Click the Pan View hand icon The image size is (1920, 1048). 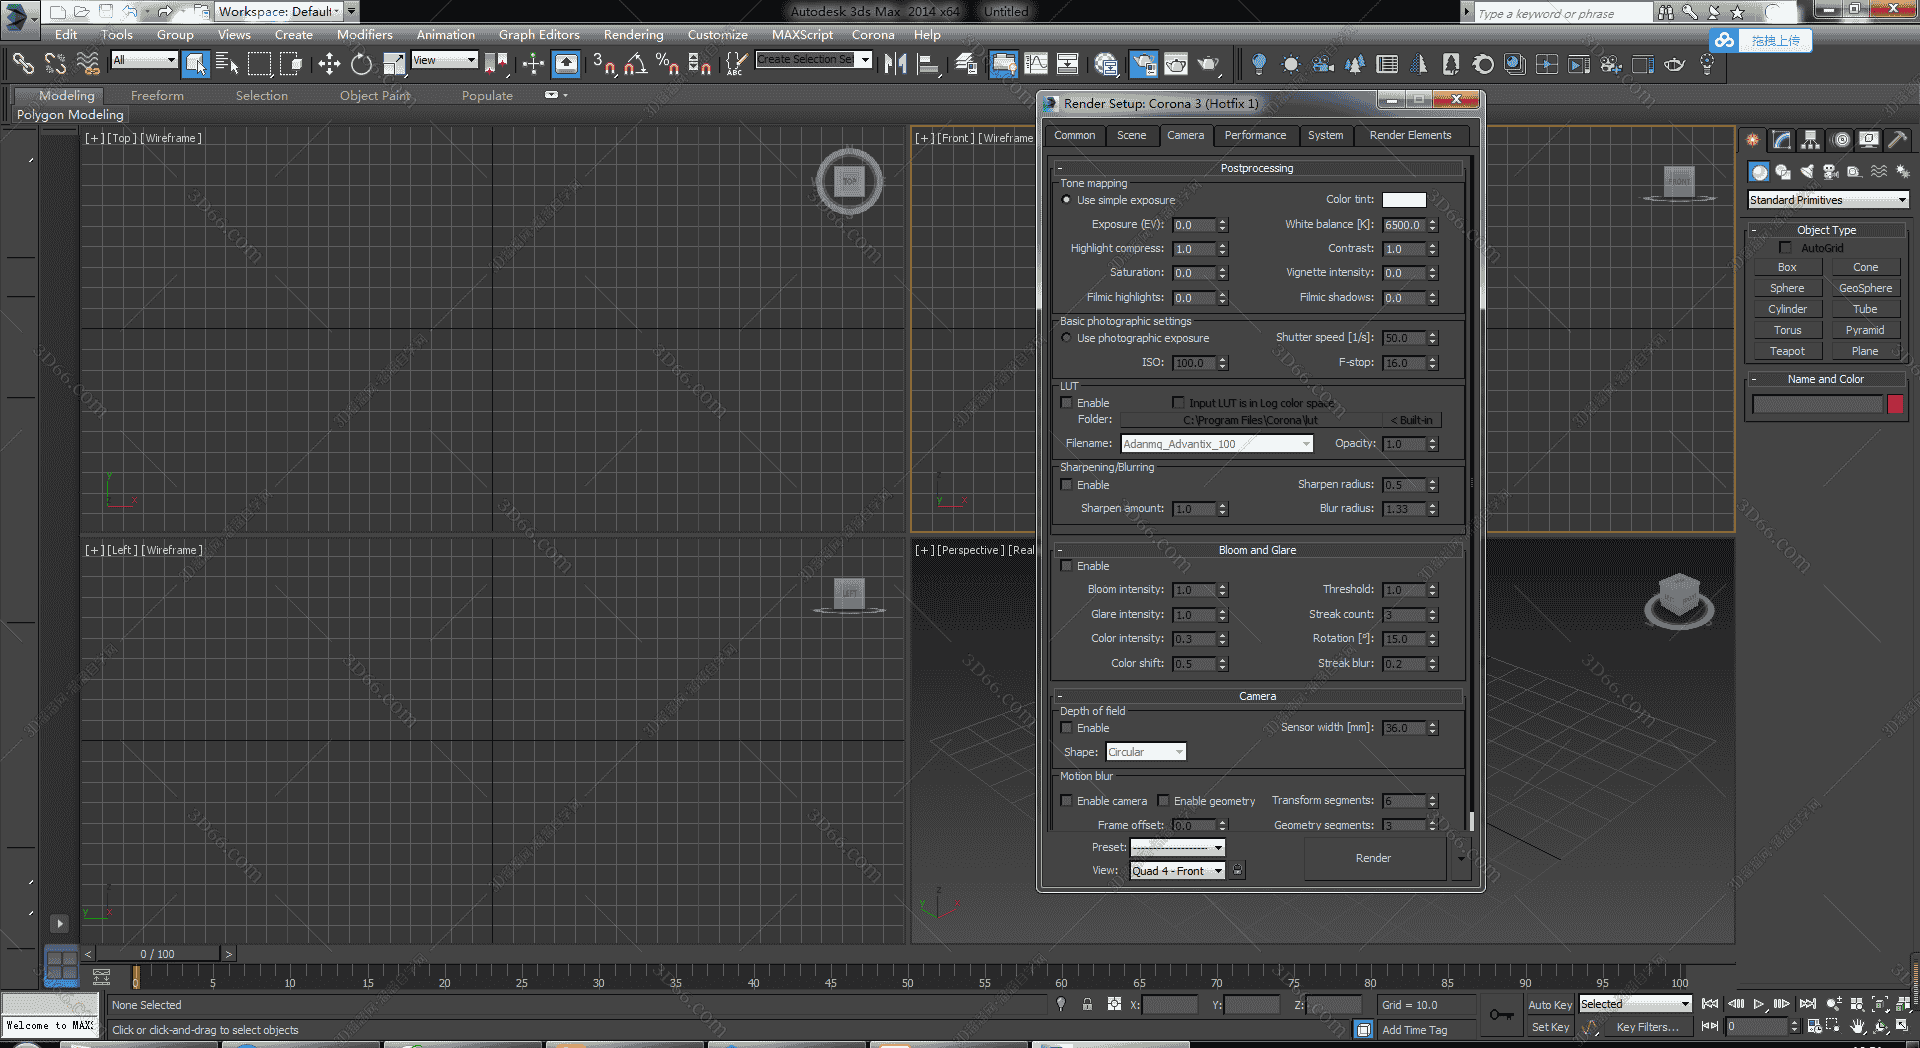pos(1857,1026)
